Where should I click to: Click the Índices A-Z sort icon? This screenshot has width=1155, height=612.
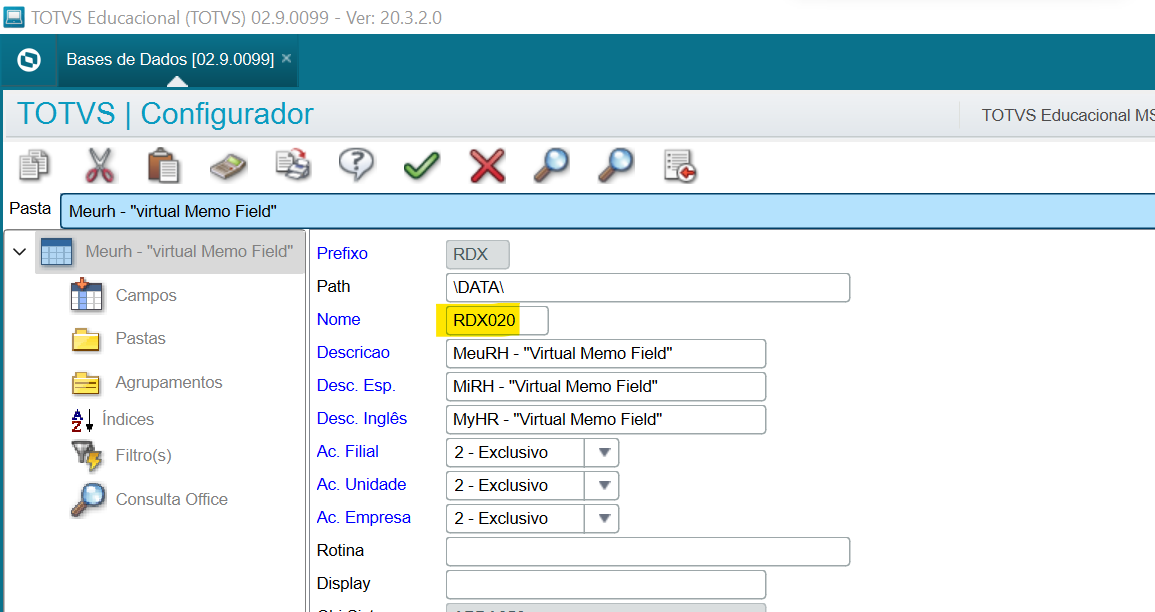pyautogui.click(x=82, y=420)
